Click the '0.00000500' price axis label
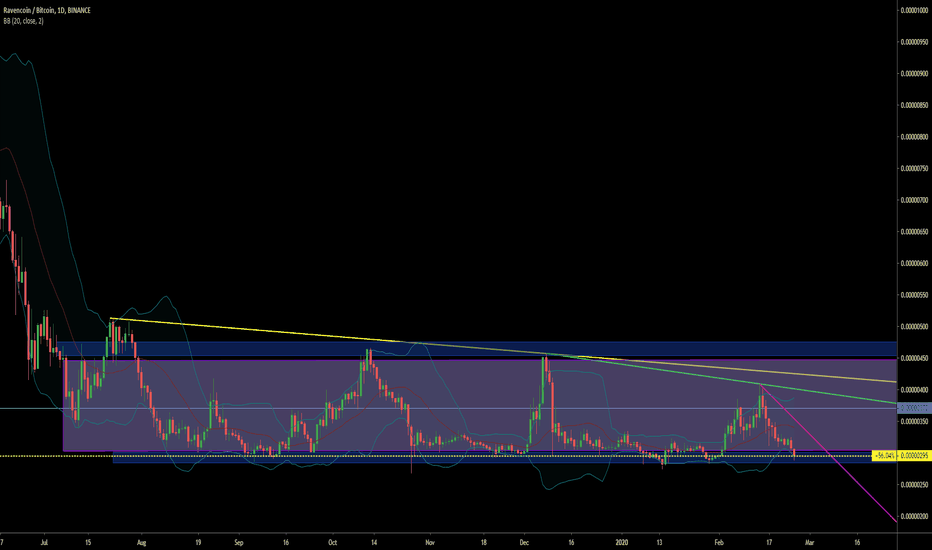Image resolution: width=932 pixels, height=550 pixels. [x=914, y=326]
